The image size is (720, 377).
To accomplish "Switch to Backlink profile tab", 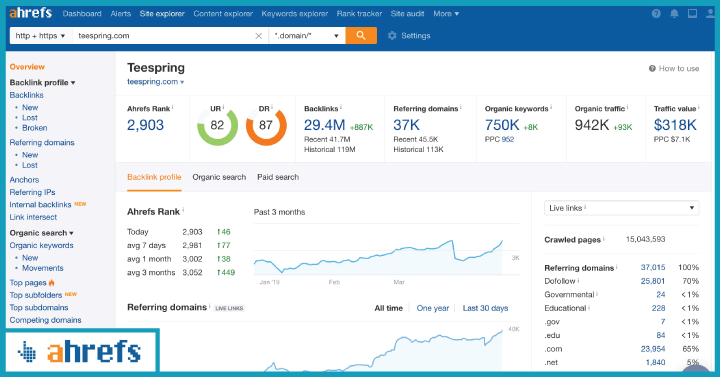I will [x=154, y=177].
